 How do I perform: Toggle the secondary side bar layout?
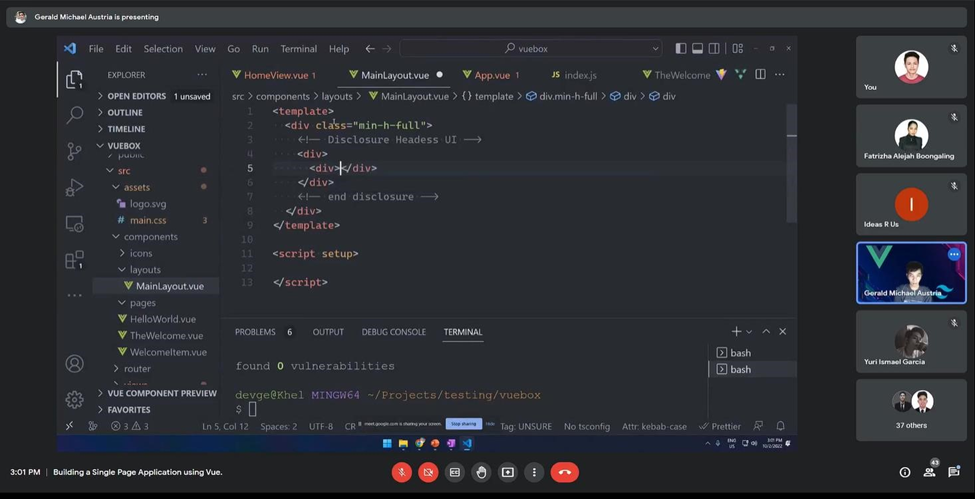click(714, 49)
